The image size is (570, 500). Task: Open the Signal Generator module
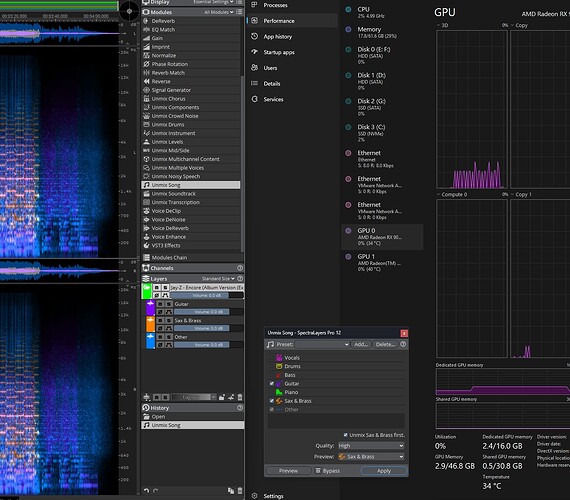click(x=190, y=90)
